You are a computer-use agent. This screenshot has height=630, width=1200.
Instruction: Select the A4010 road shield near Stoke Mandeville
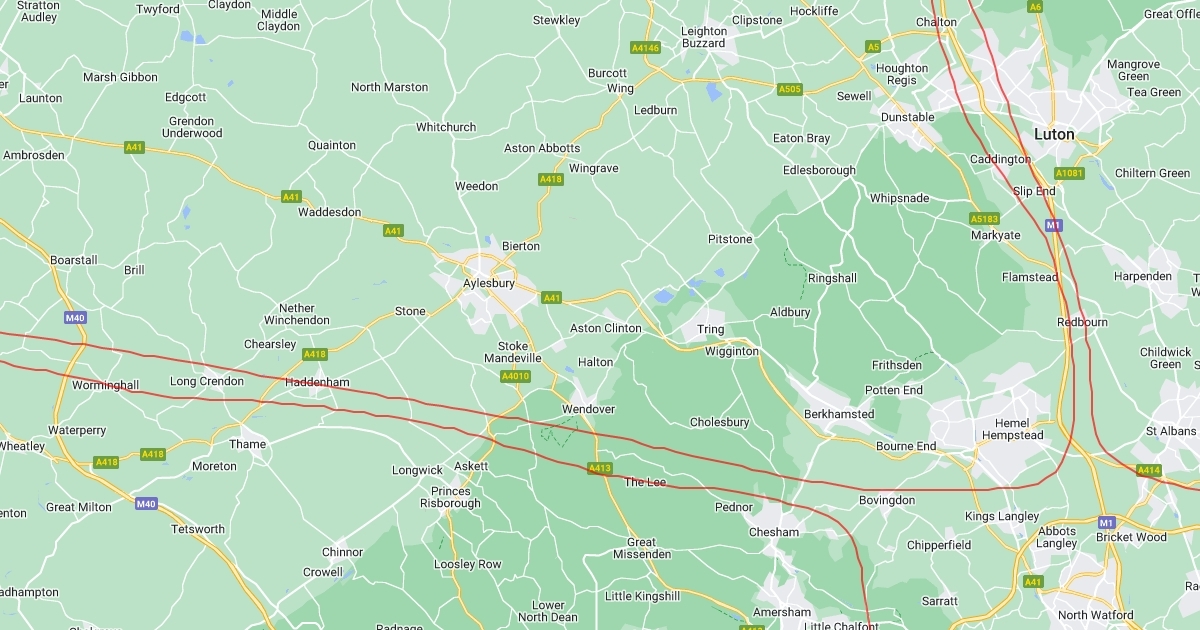click(x=515, y=377)
